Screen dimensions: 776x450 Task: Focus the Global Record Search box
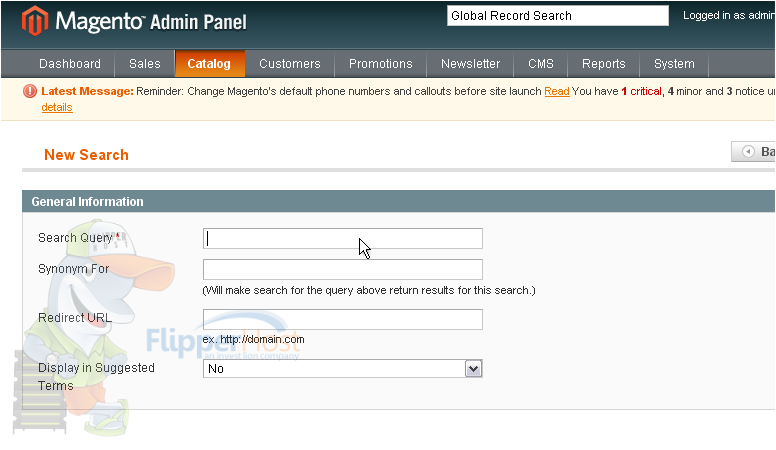coord(558,16)
